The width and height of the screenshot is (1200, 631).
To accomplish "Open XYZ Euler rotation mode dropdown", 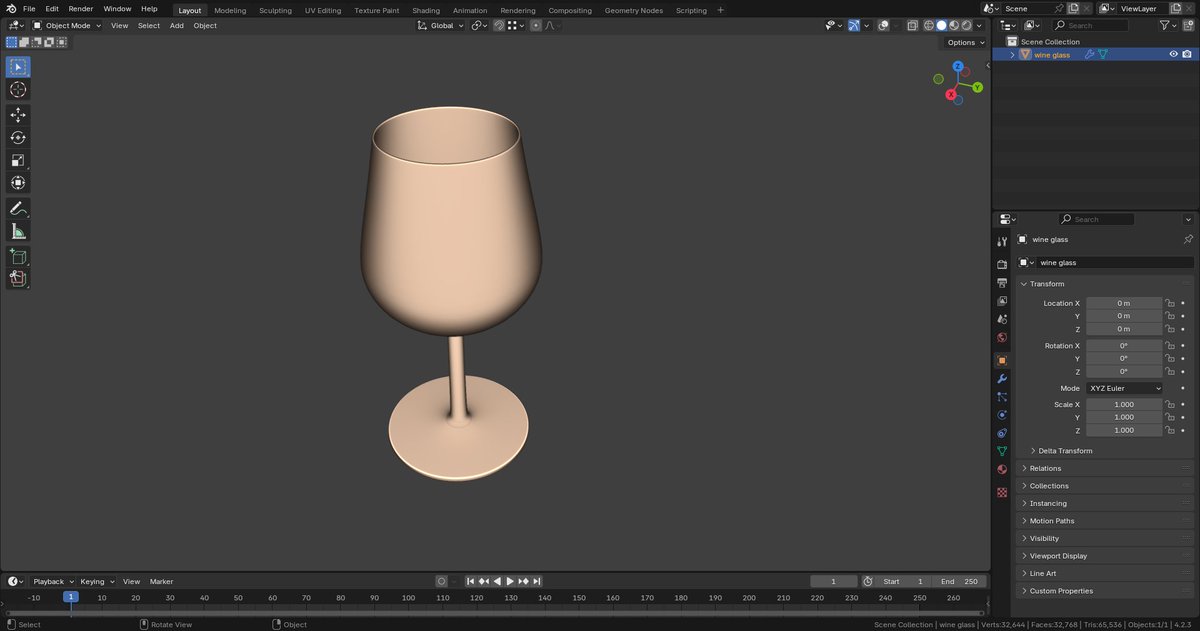I will pyautogui.click(x=1124, y=388).
